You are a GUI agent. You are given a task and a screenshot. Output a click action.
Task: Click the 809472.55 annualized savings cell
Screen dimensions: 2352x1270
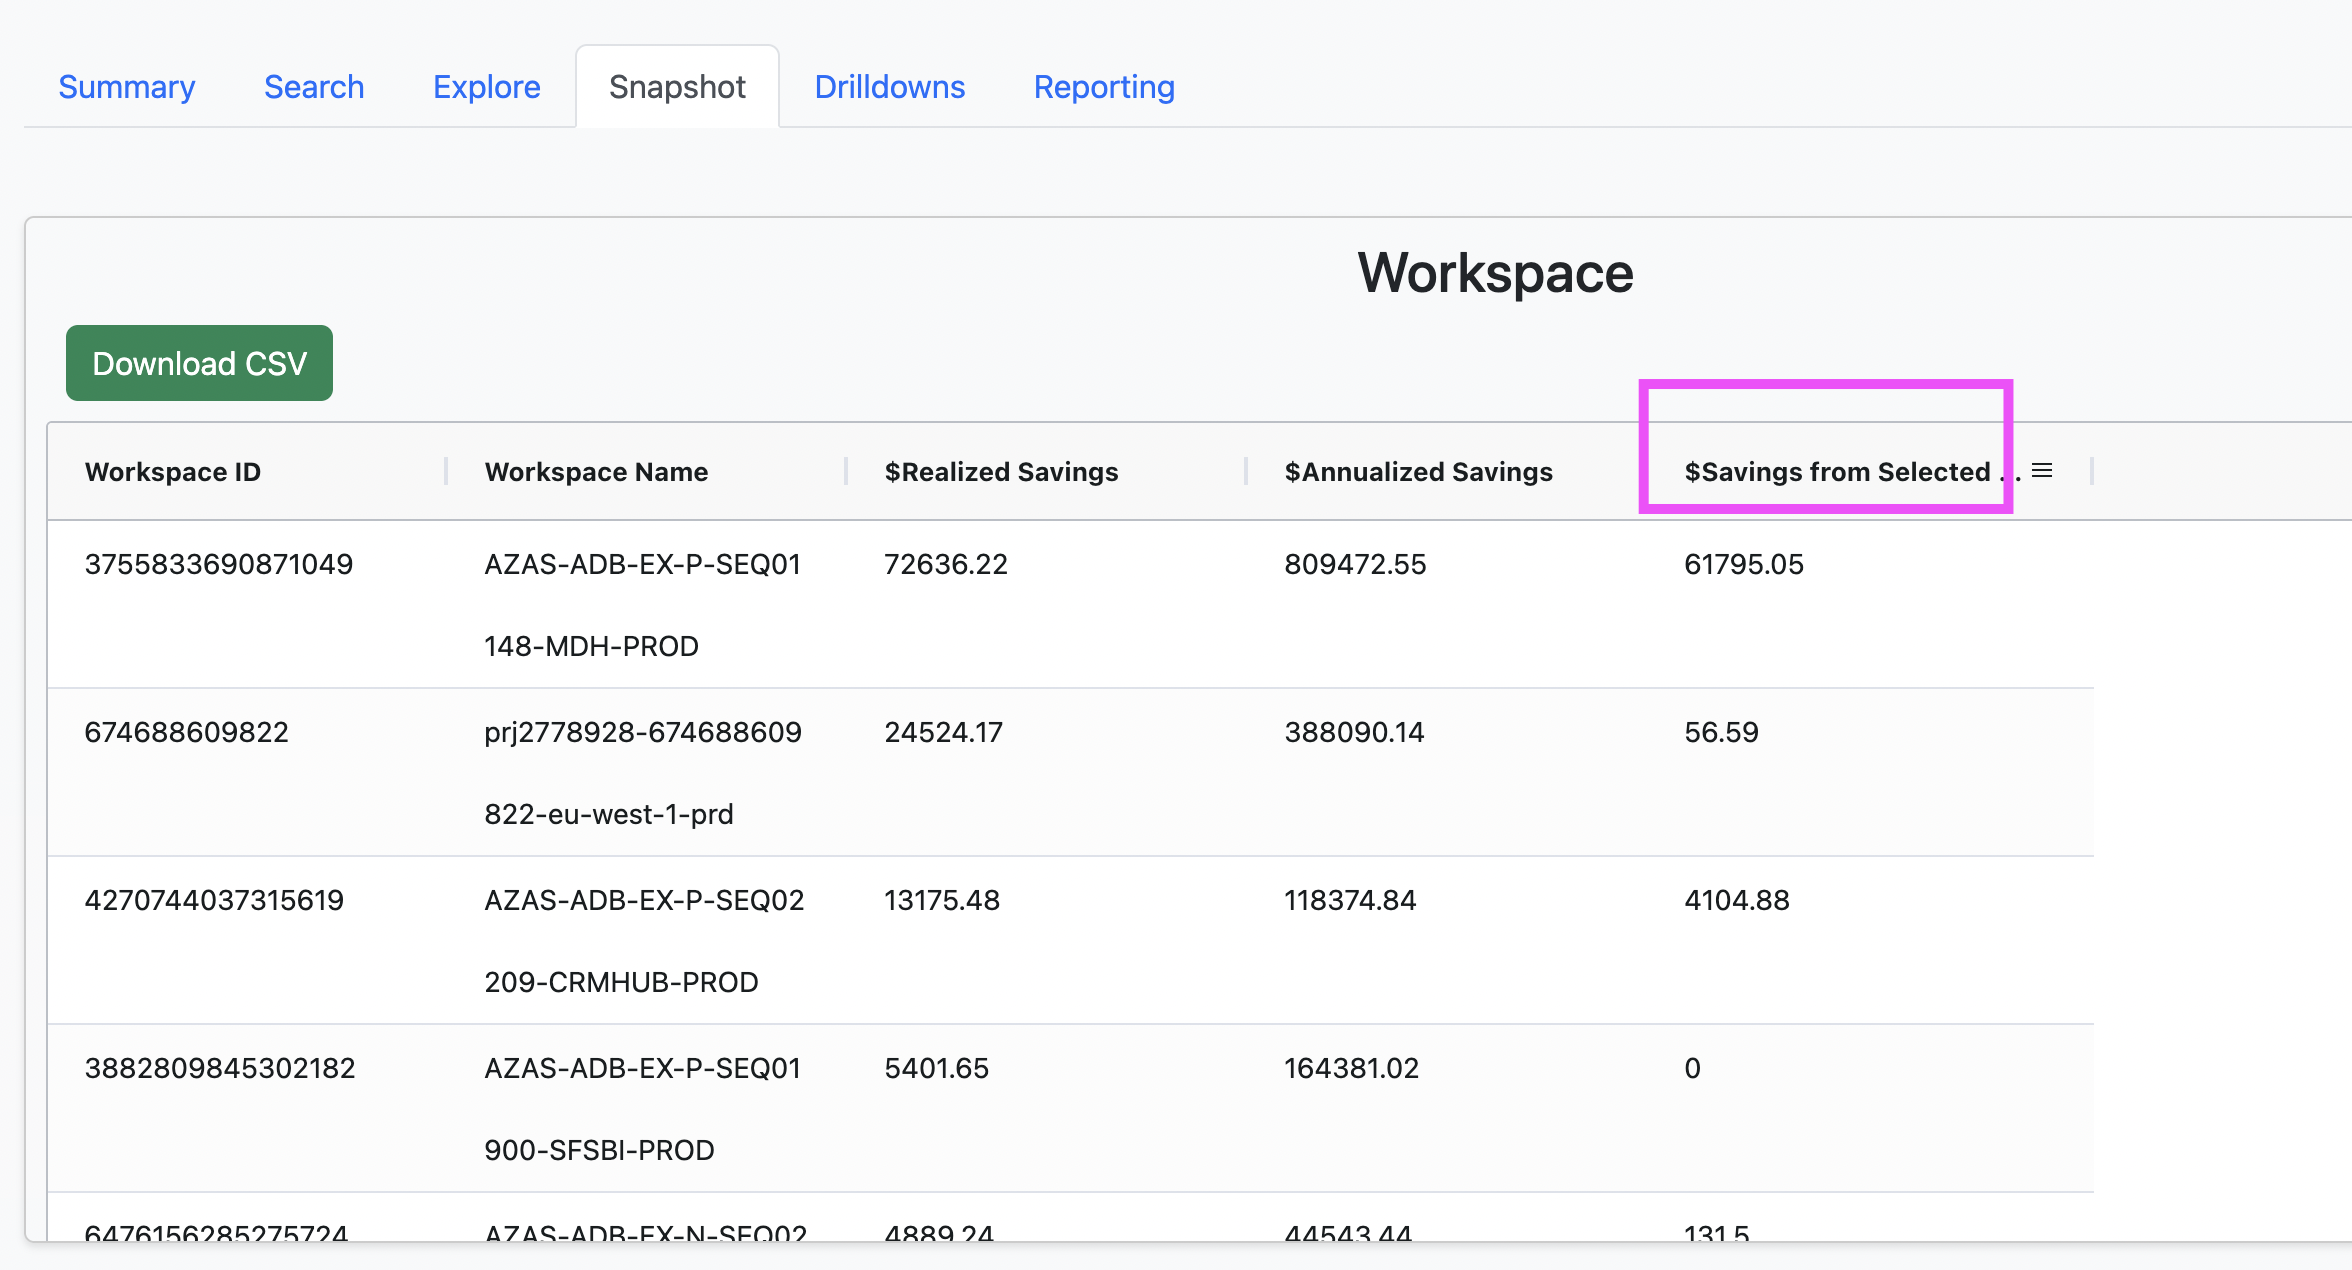pos(1355,564)
